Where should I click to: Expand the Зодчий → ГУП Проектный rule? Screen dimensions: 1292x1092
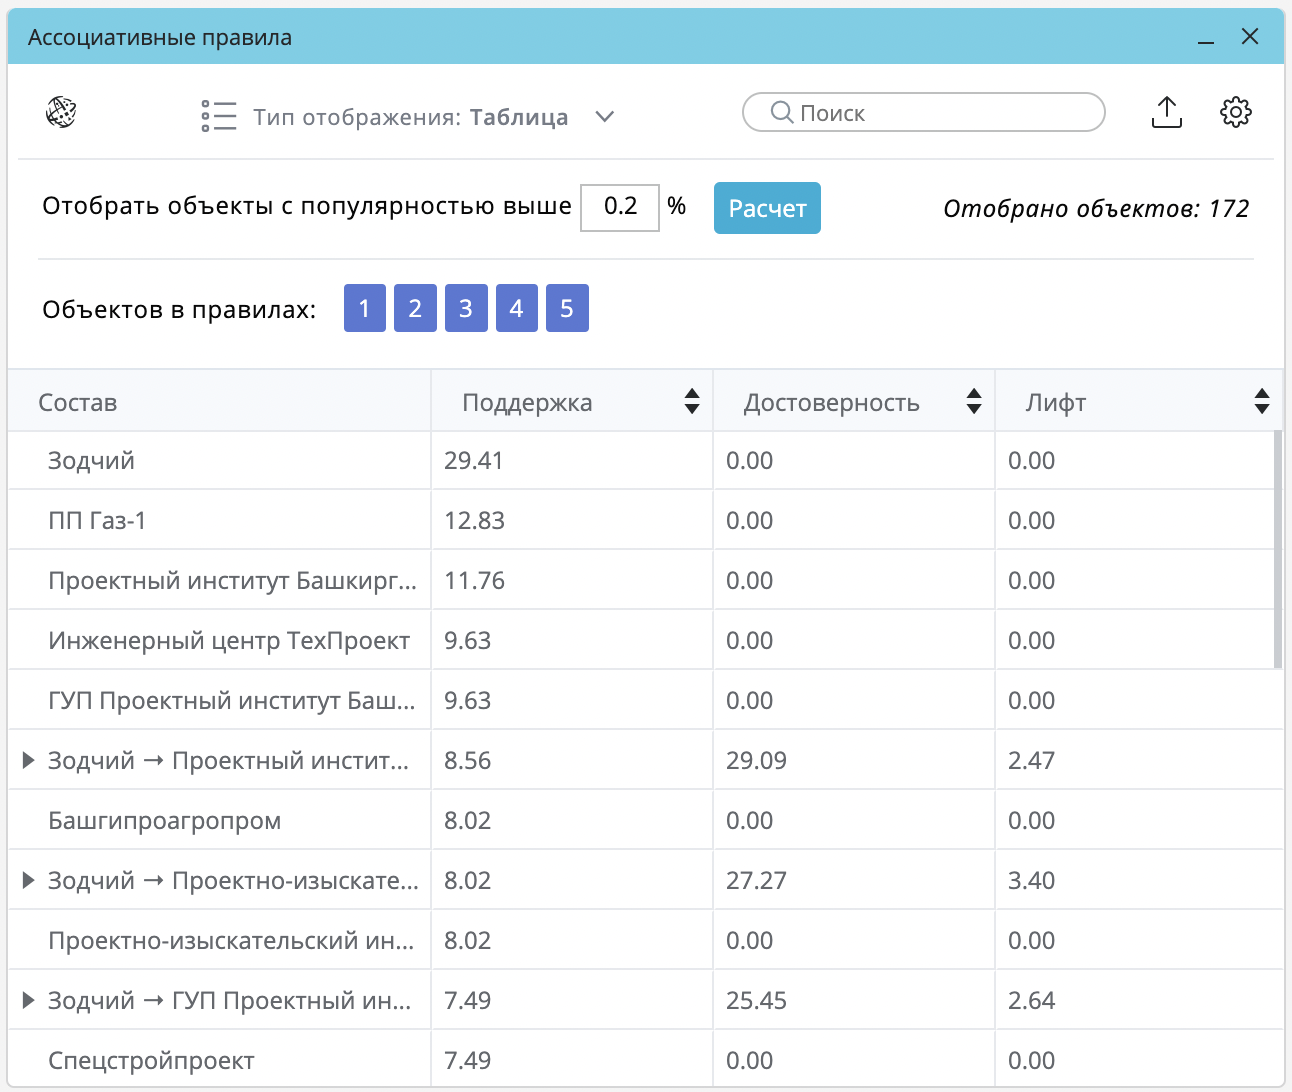click(x=29, y=1001)
